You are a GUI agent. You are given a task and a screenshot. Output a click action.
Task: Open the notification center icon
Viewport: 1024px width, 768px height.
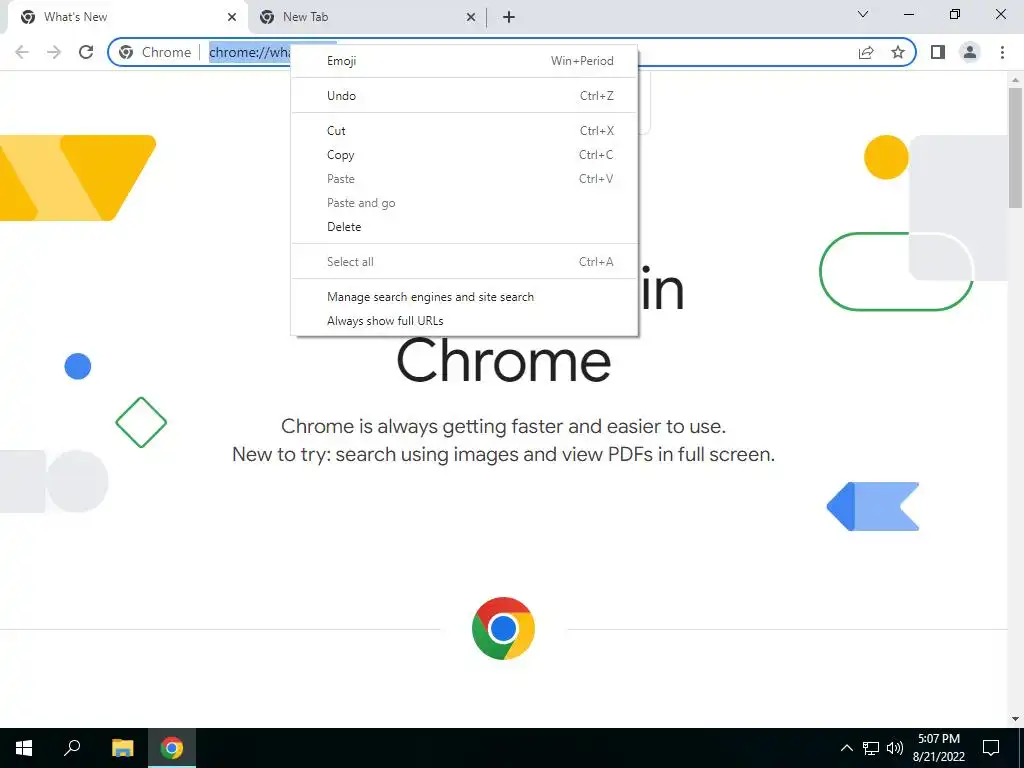(x=991, y=748)
